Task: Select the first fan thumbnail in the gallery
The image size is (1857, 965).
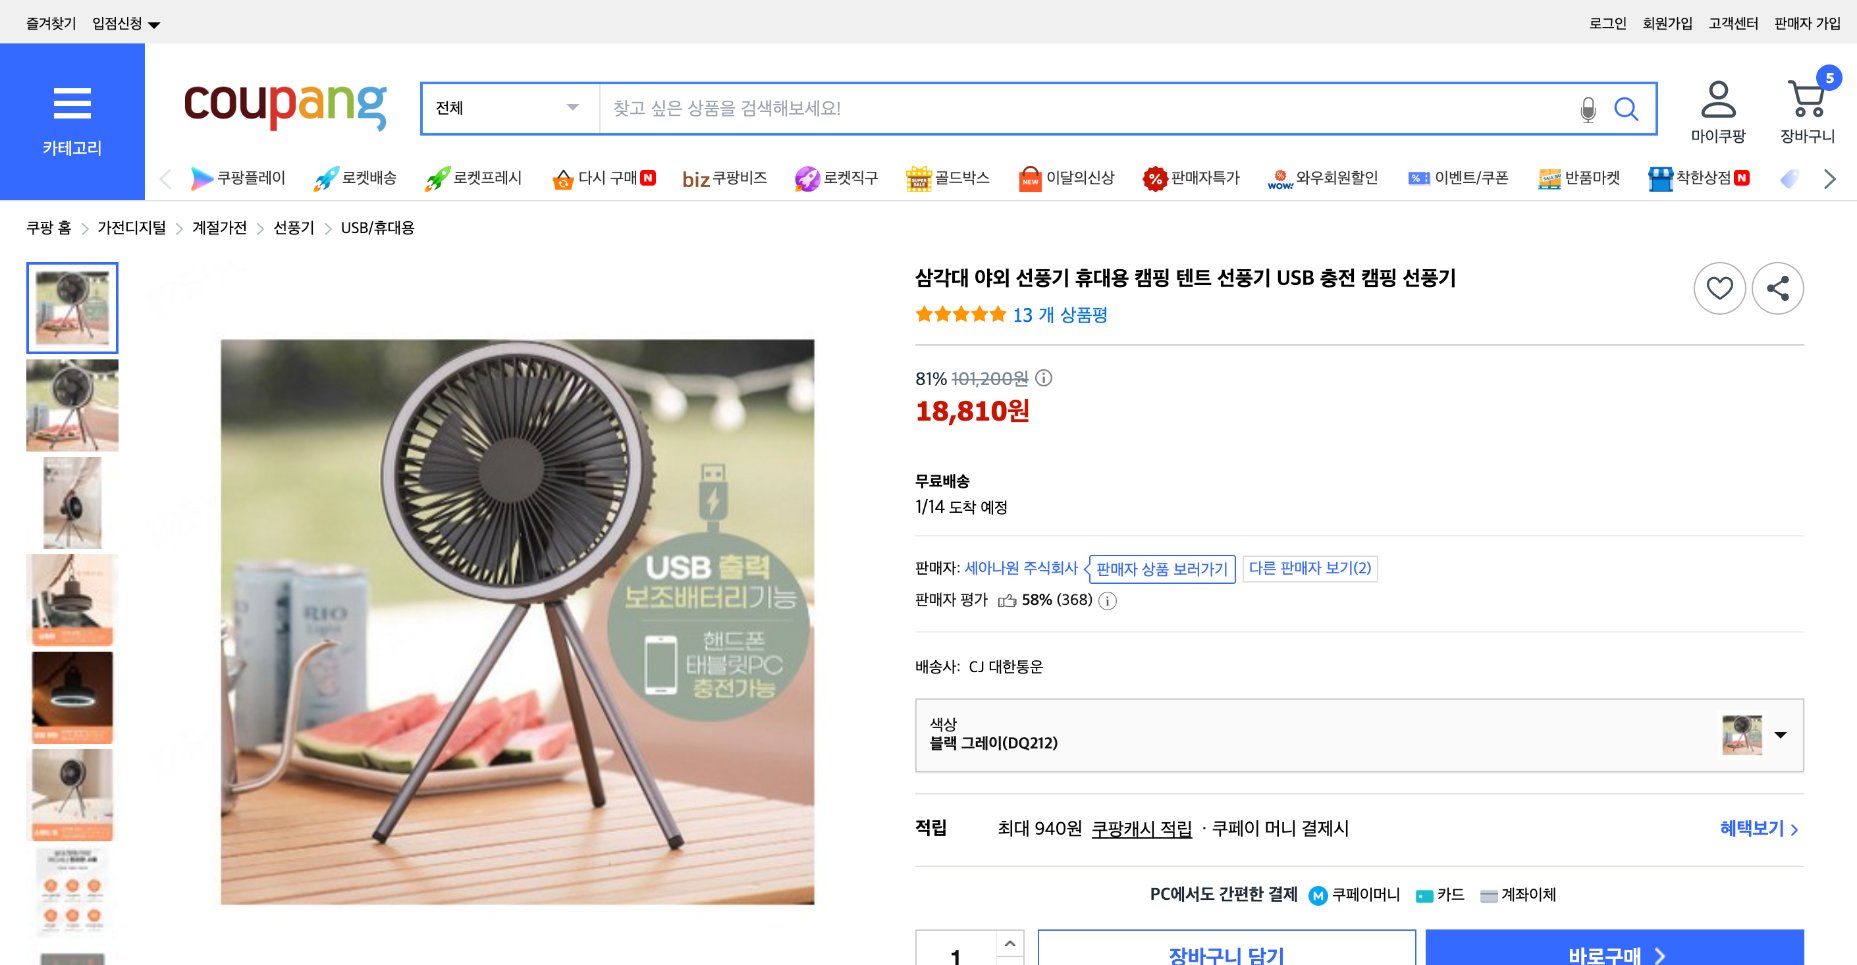Action: 72,307
